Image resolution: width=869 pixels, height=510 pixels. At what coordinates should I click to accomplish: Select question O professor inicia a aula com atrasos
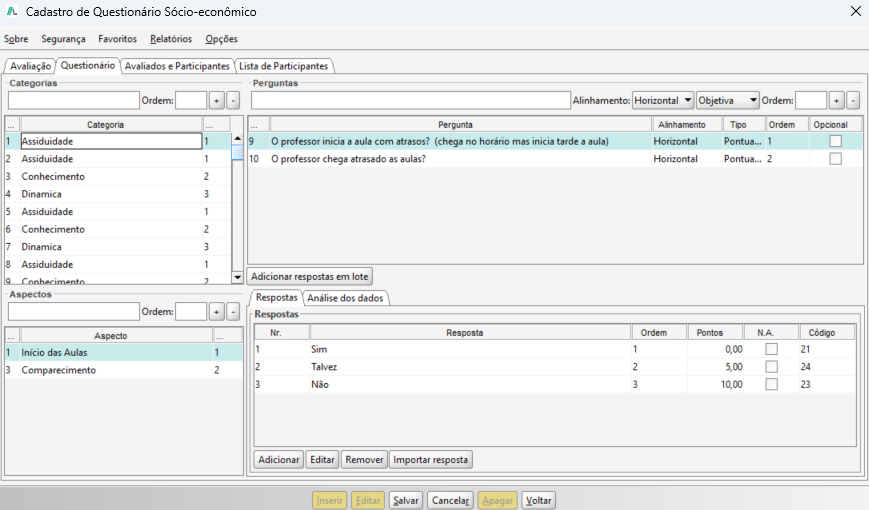555,141
